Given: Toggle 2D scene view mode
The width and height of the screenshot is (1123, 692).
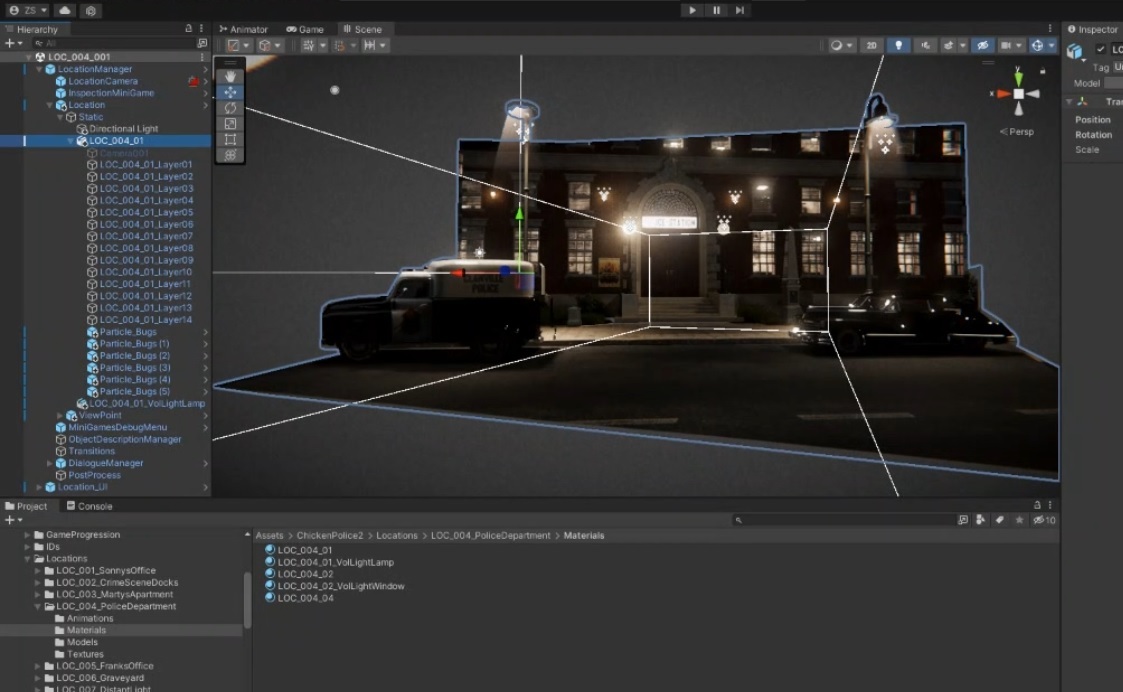Looking at the screenshot, I should [871, 45].
